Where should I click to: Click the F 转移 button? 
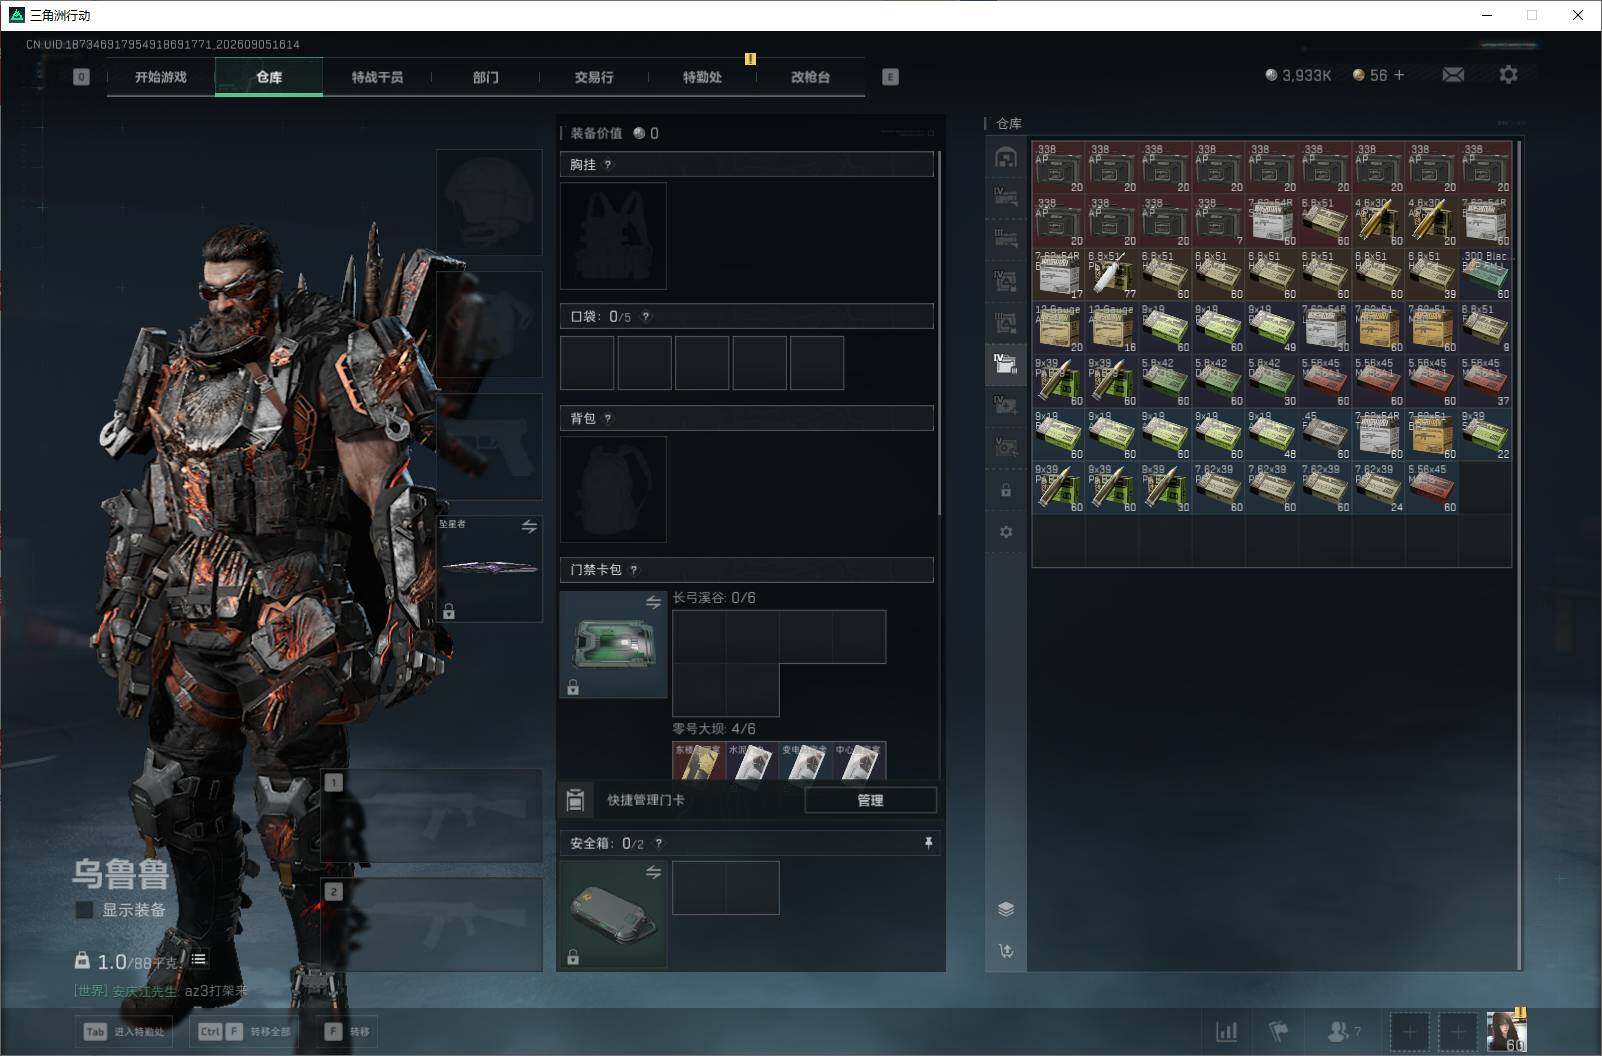(x=348, y=1032)
